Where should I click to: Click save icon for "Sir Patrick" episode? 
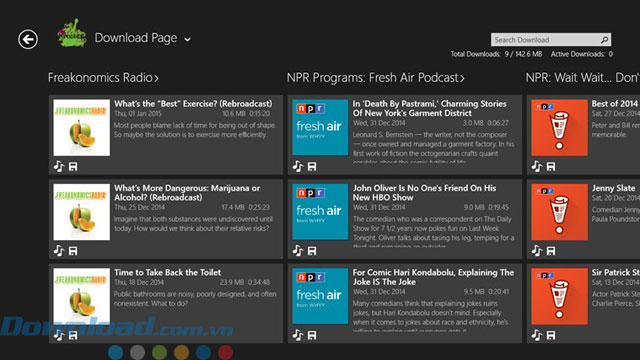click(x=551, y=336)
